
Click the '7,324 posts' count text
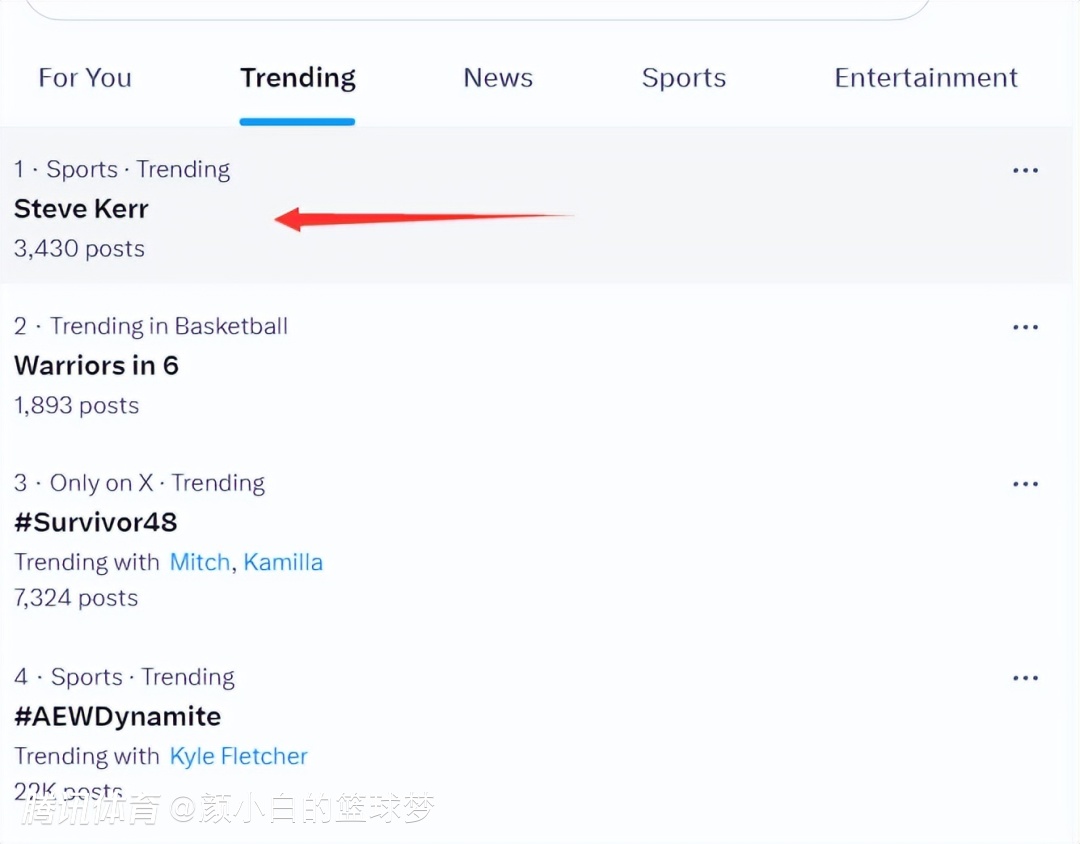76,598
